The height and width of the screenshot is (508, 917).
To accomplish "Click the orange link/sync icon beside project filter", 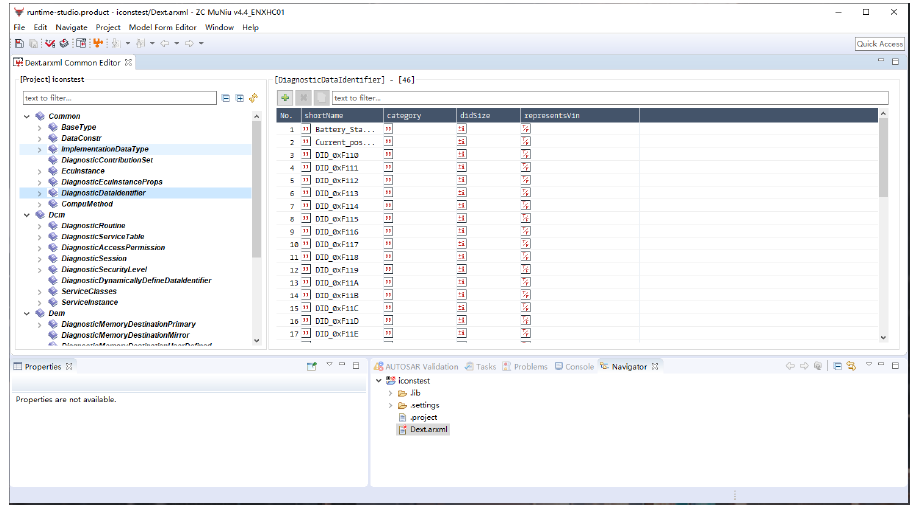I will [253, 98].
